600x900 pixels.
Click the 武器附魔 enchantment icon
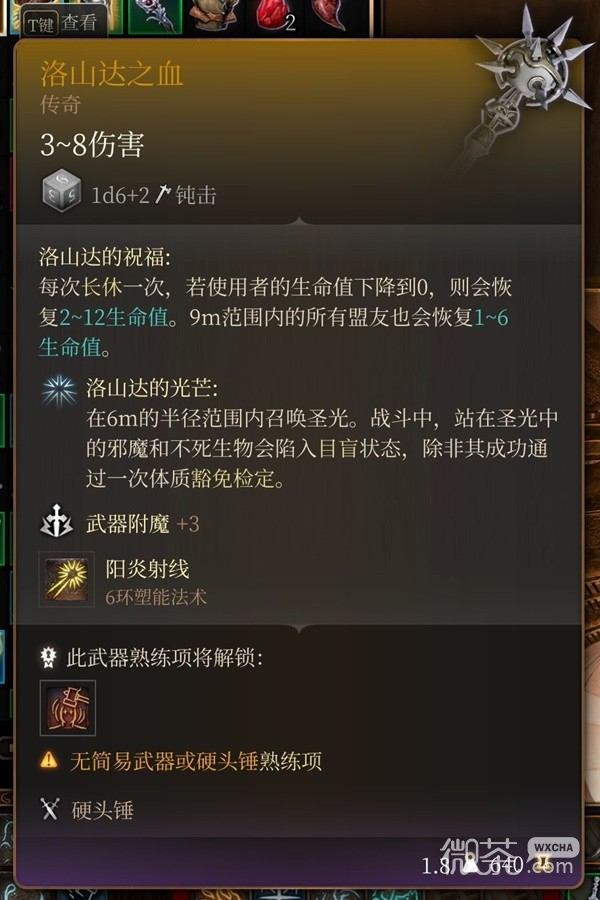click(56, 522)
